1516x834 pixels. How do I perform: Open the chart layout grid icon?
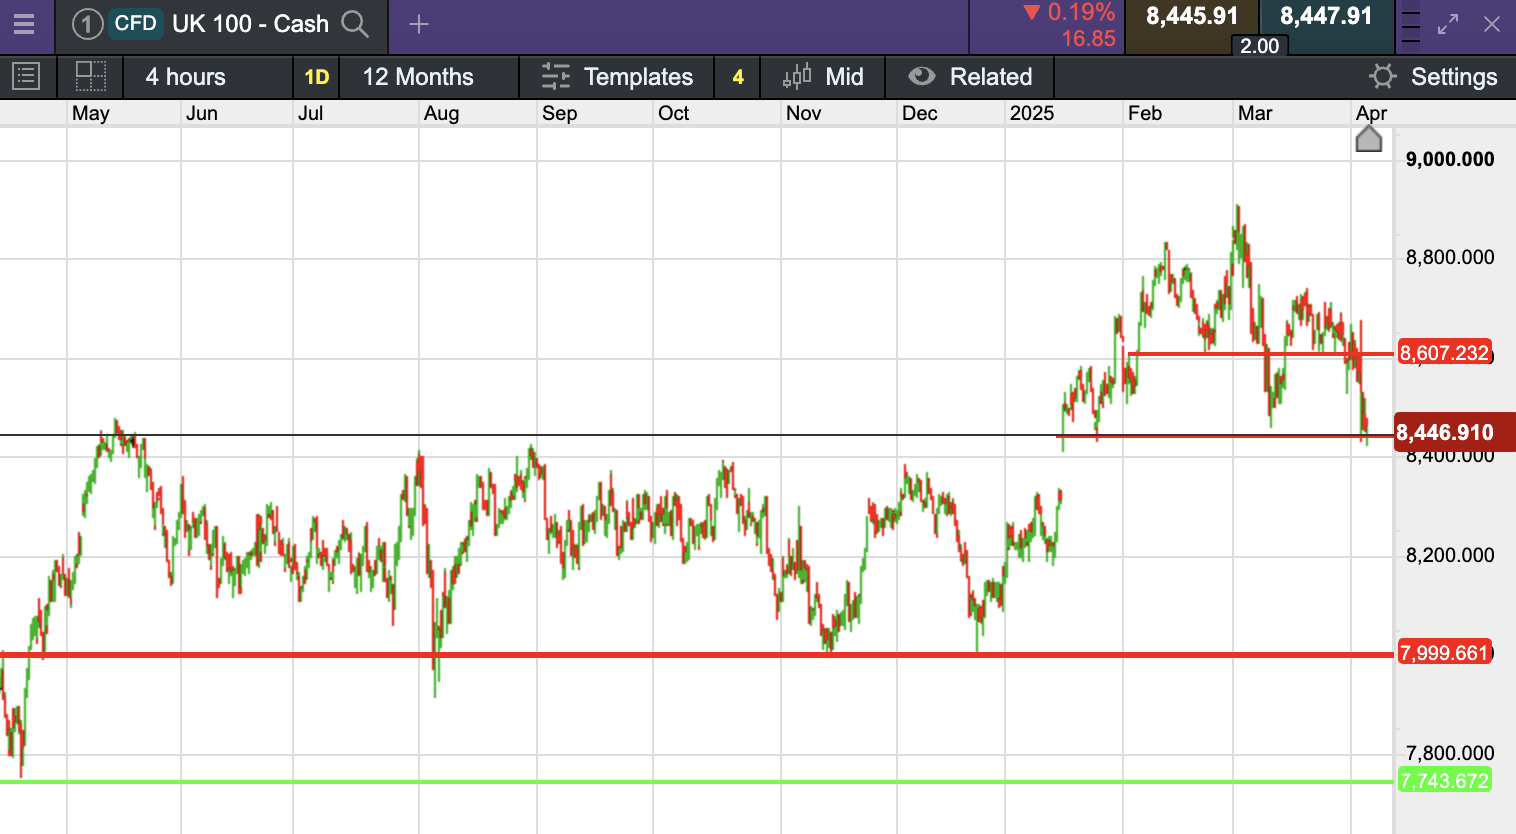coord(91,77)
